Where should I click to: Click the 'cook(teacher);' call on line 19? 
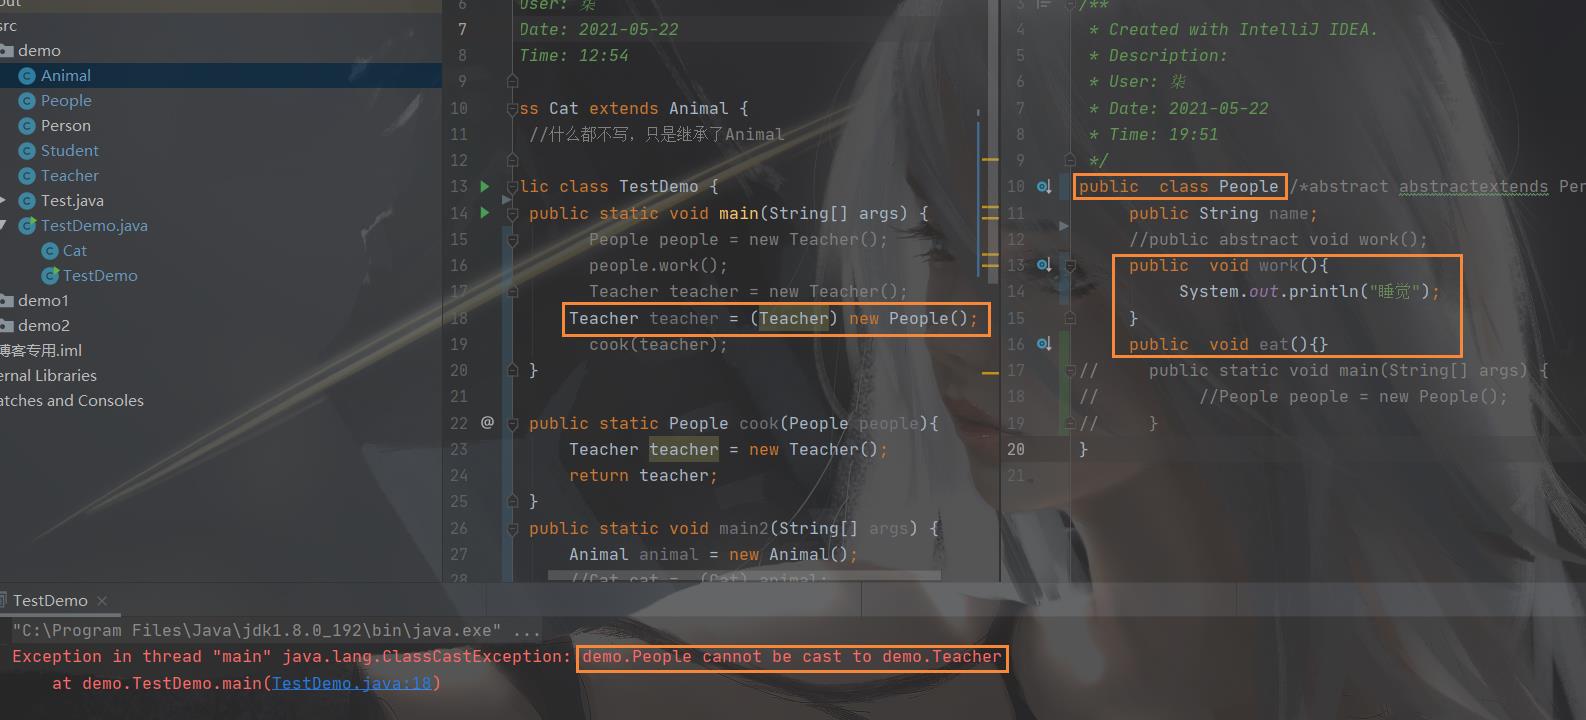[658, 344]
